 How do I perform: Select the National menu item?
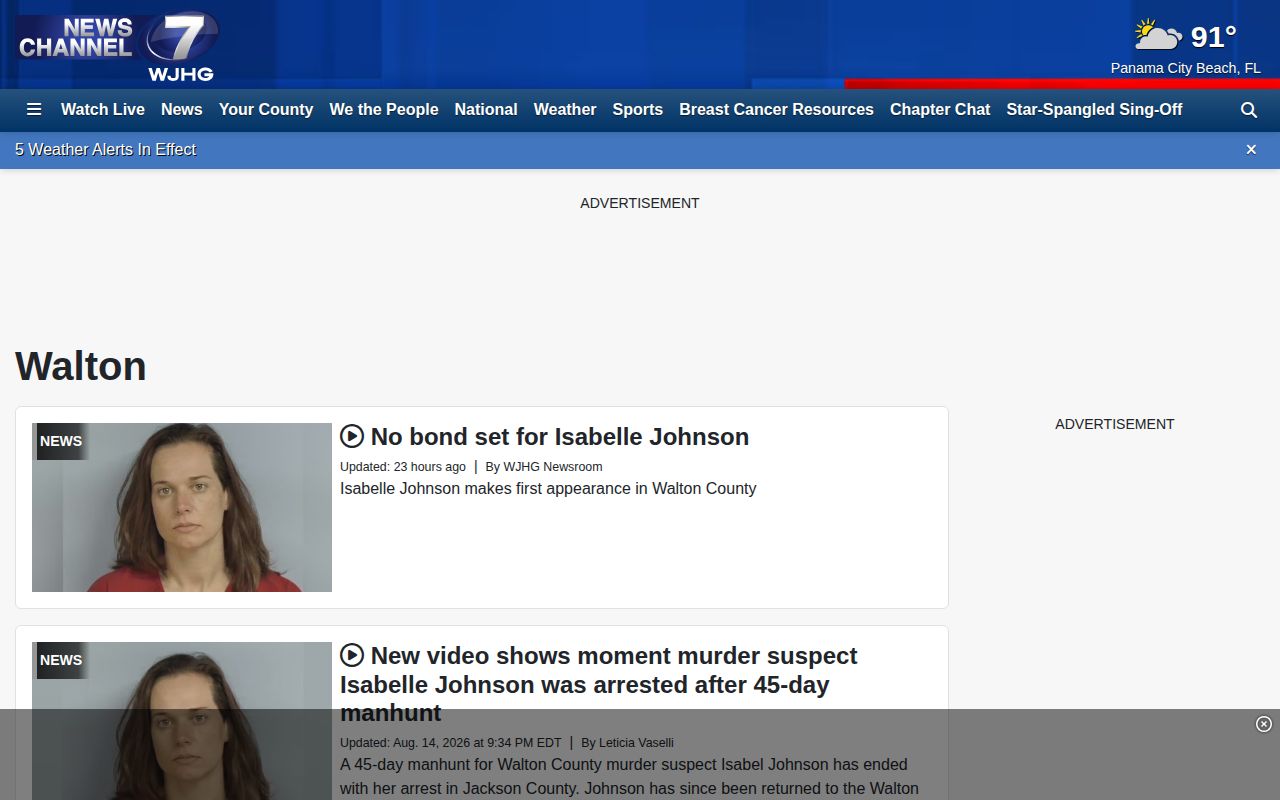click(x=486, y=109)
